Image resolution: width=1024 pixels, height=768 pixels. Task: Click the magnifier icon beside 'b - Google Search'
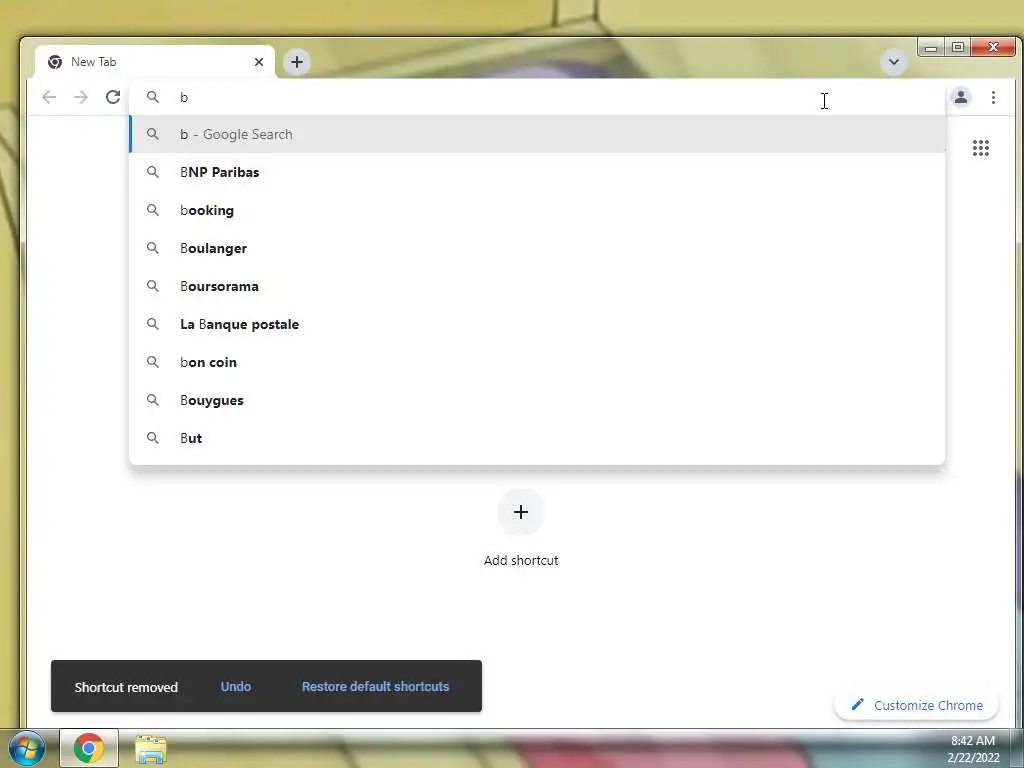[152, 134]
